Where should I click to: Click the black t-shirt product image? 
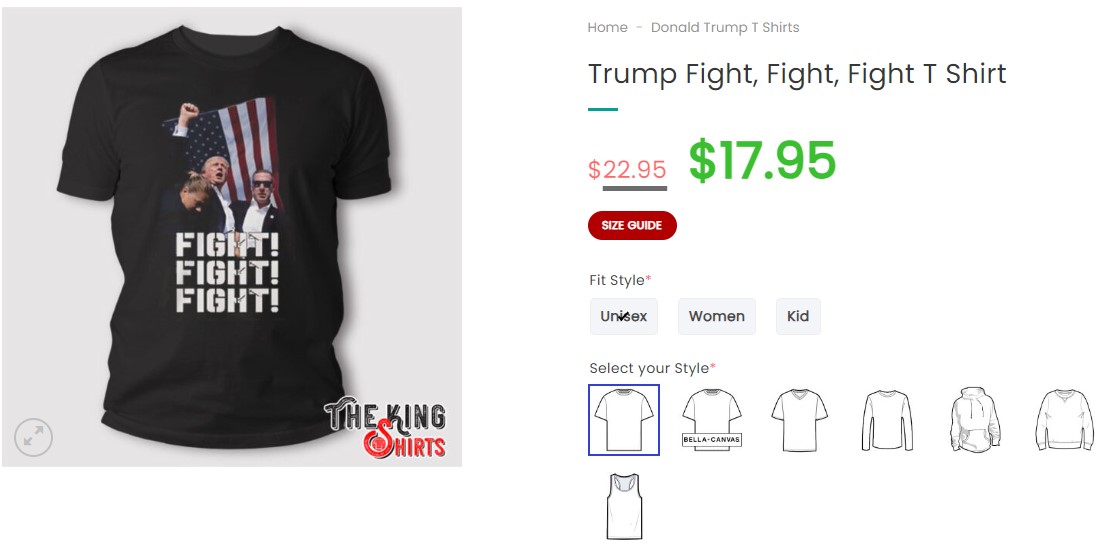tap(232, 237)
